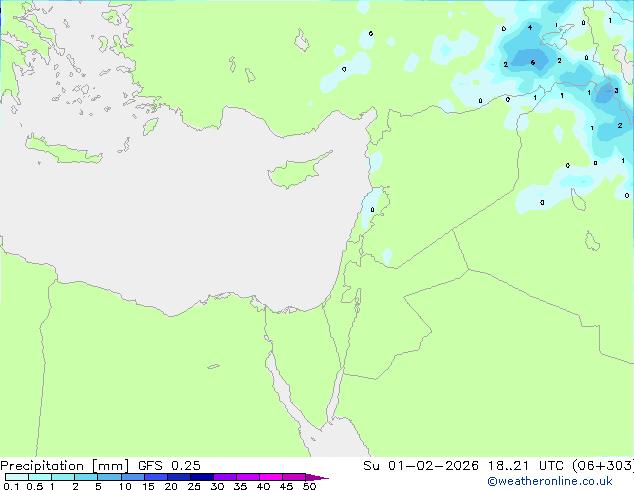Click the above-50 arrow tip of legend
Screen dimensions: 634x490
point(317,477)
